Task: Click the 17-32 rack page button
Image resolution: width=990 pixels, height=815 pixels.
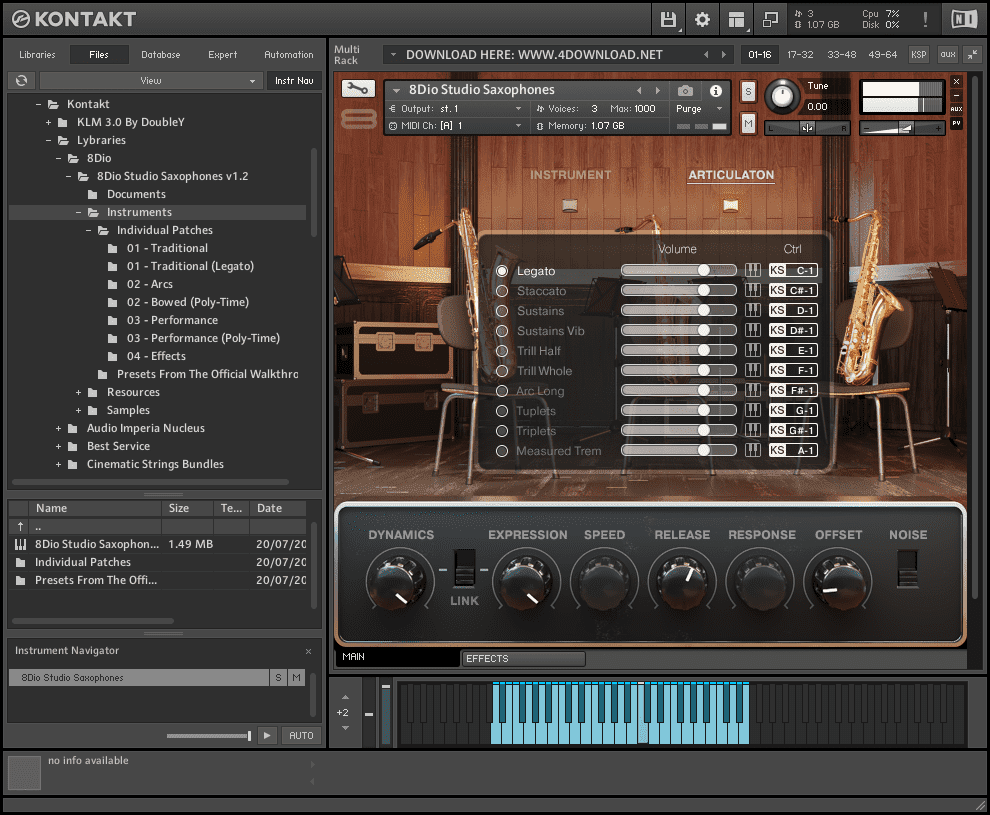Action: [x=800, y=55]
